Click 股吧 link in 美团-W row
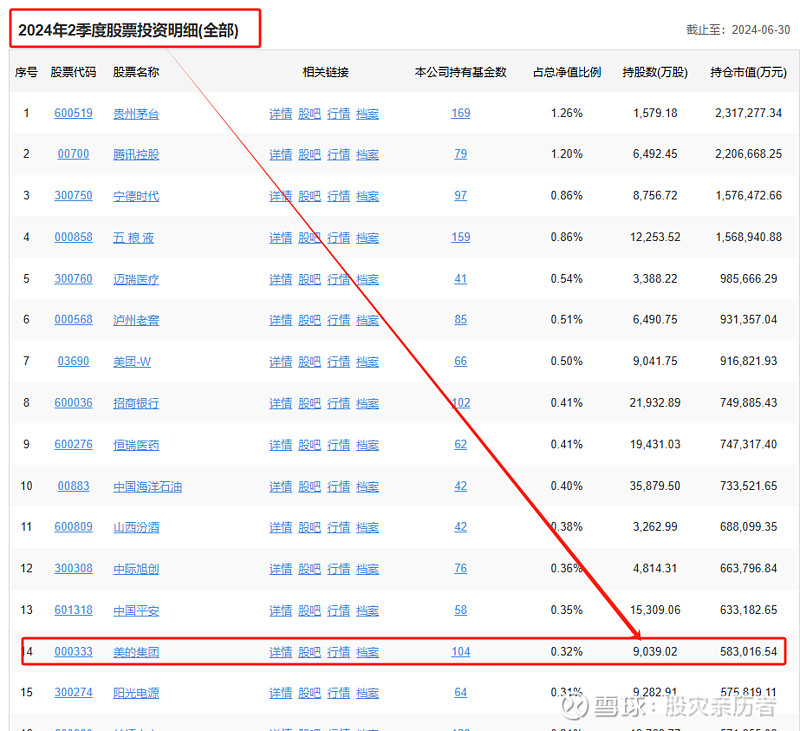The height and width of the screenshot is (731, 800). pyautogui.click(x=309, y=362)
